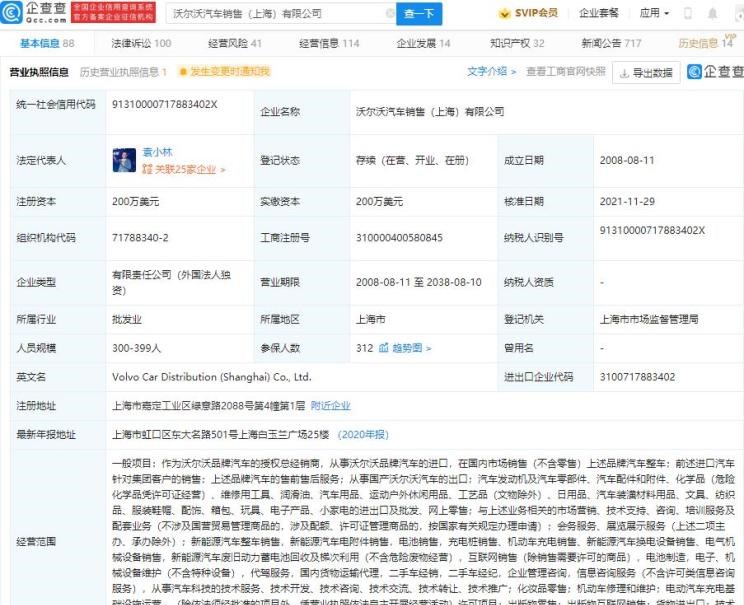The height and width of the screenshot is (605, 744).
Task: Switch to the 新闻公告 tab
Action: 611,43
